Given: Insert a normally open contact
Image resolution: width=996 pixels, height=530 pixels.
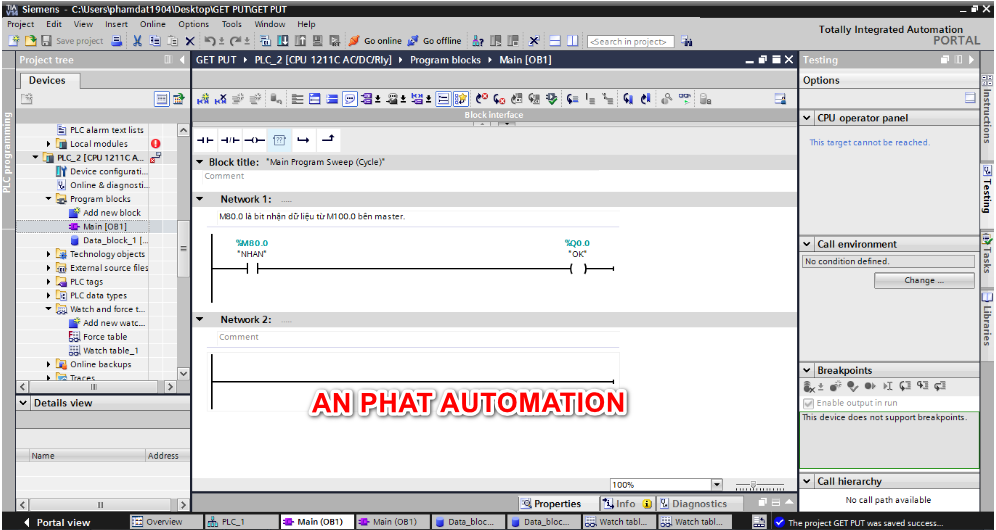Looking at the screenshot, I should [x=205, y=140].
